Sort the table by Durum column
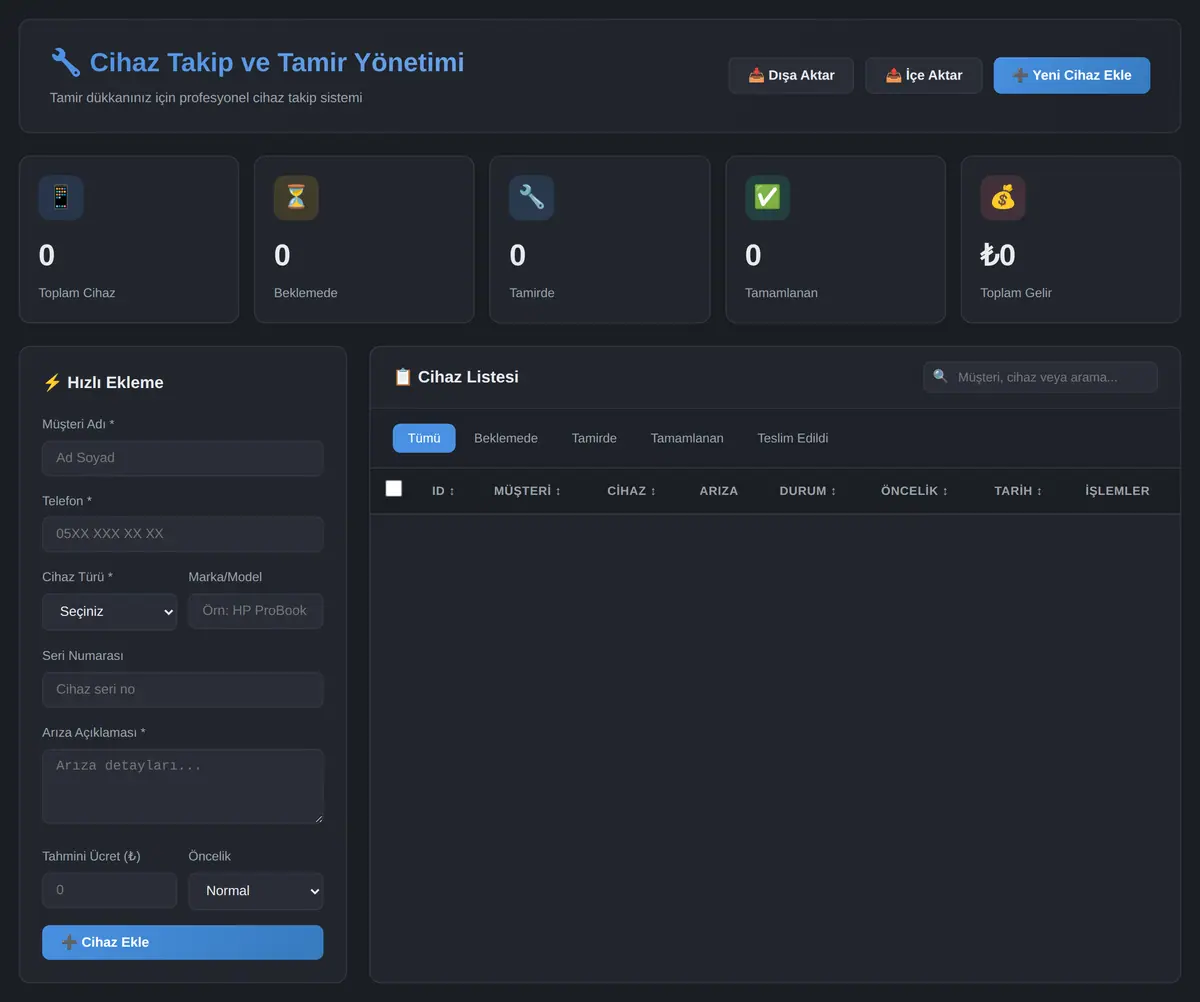This screenshot has height=1002, width=1200. click(x=808, y=491)
